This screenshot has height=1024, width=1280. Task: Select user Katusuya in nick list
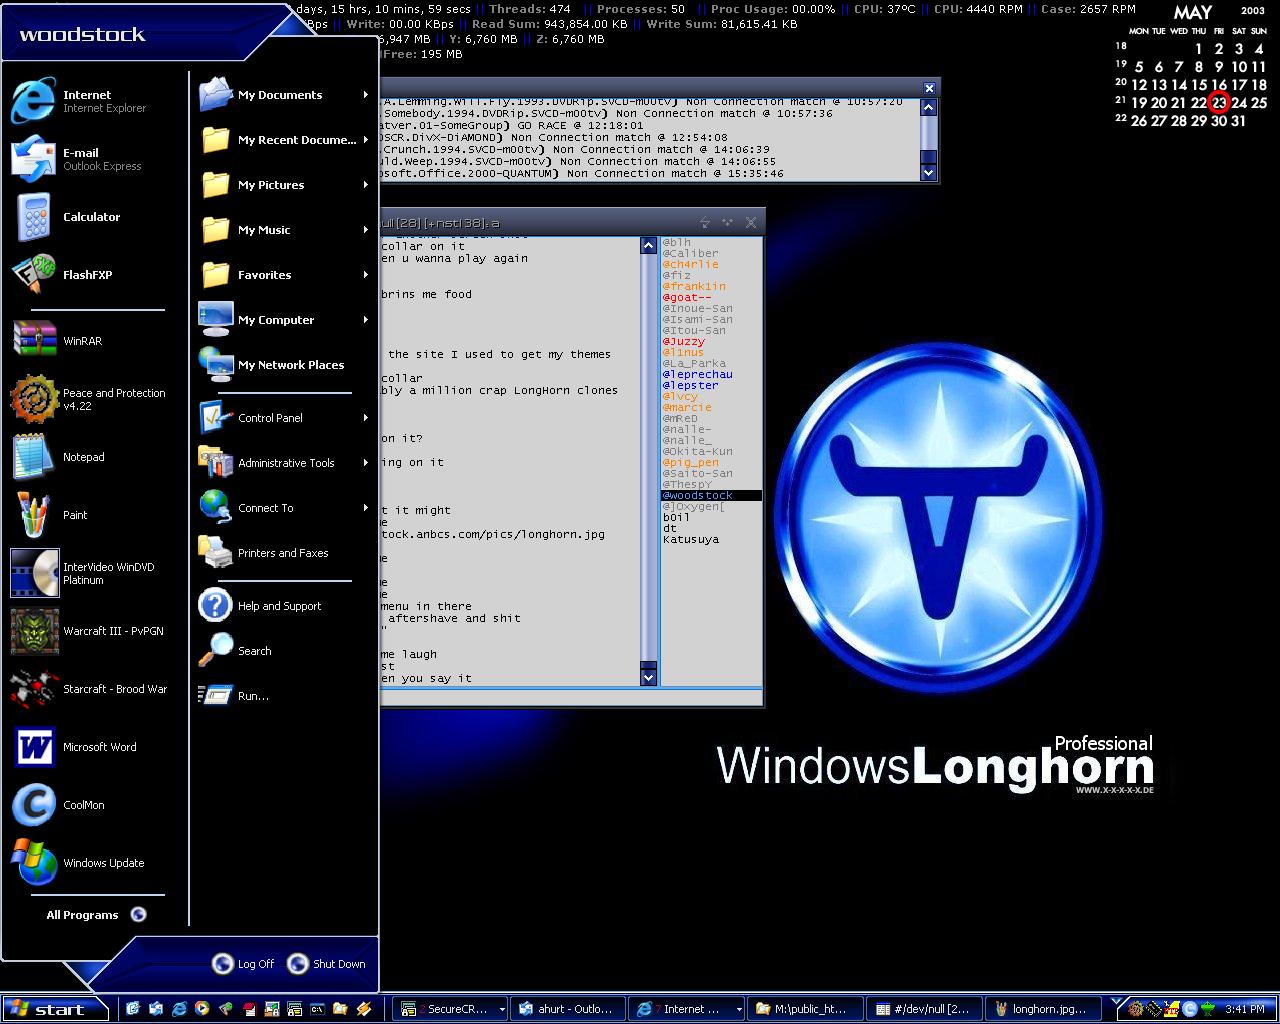[691, 539]
